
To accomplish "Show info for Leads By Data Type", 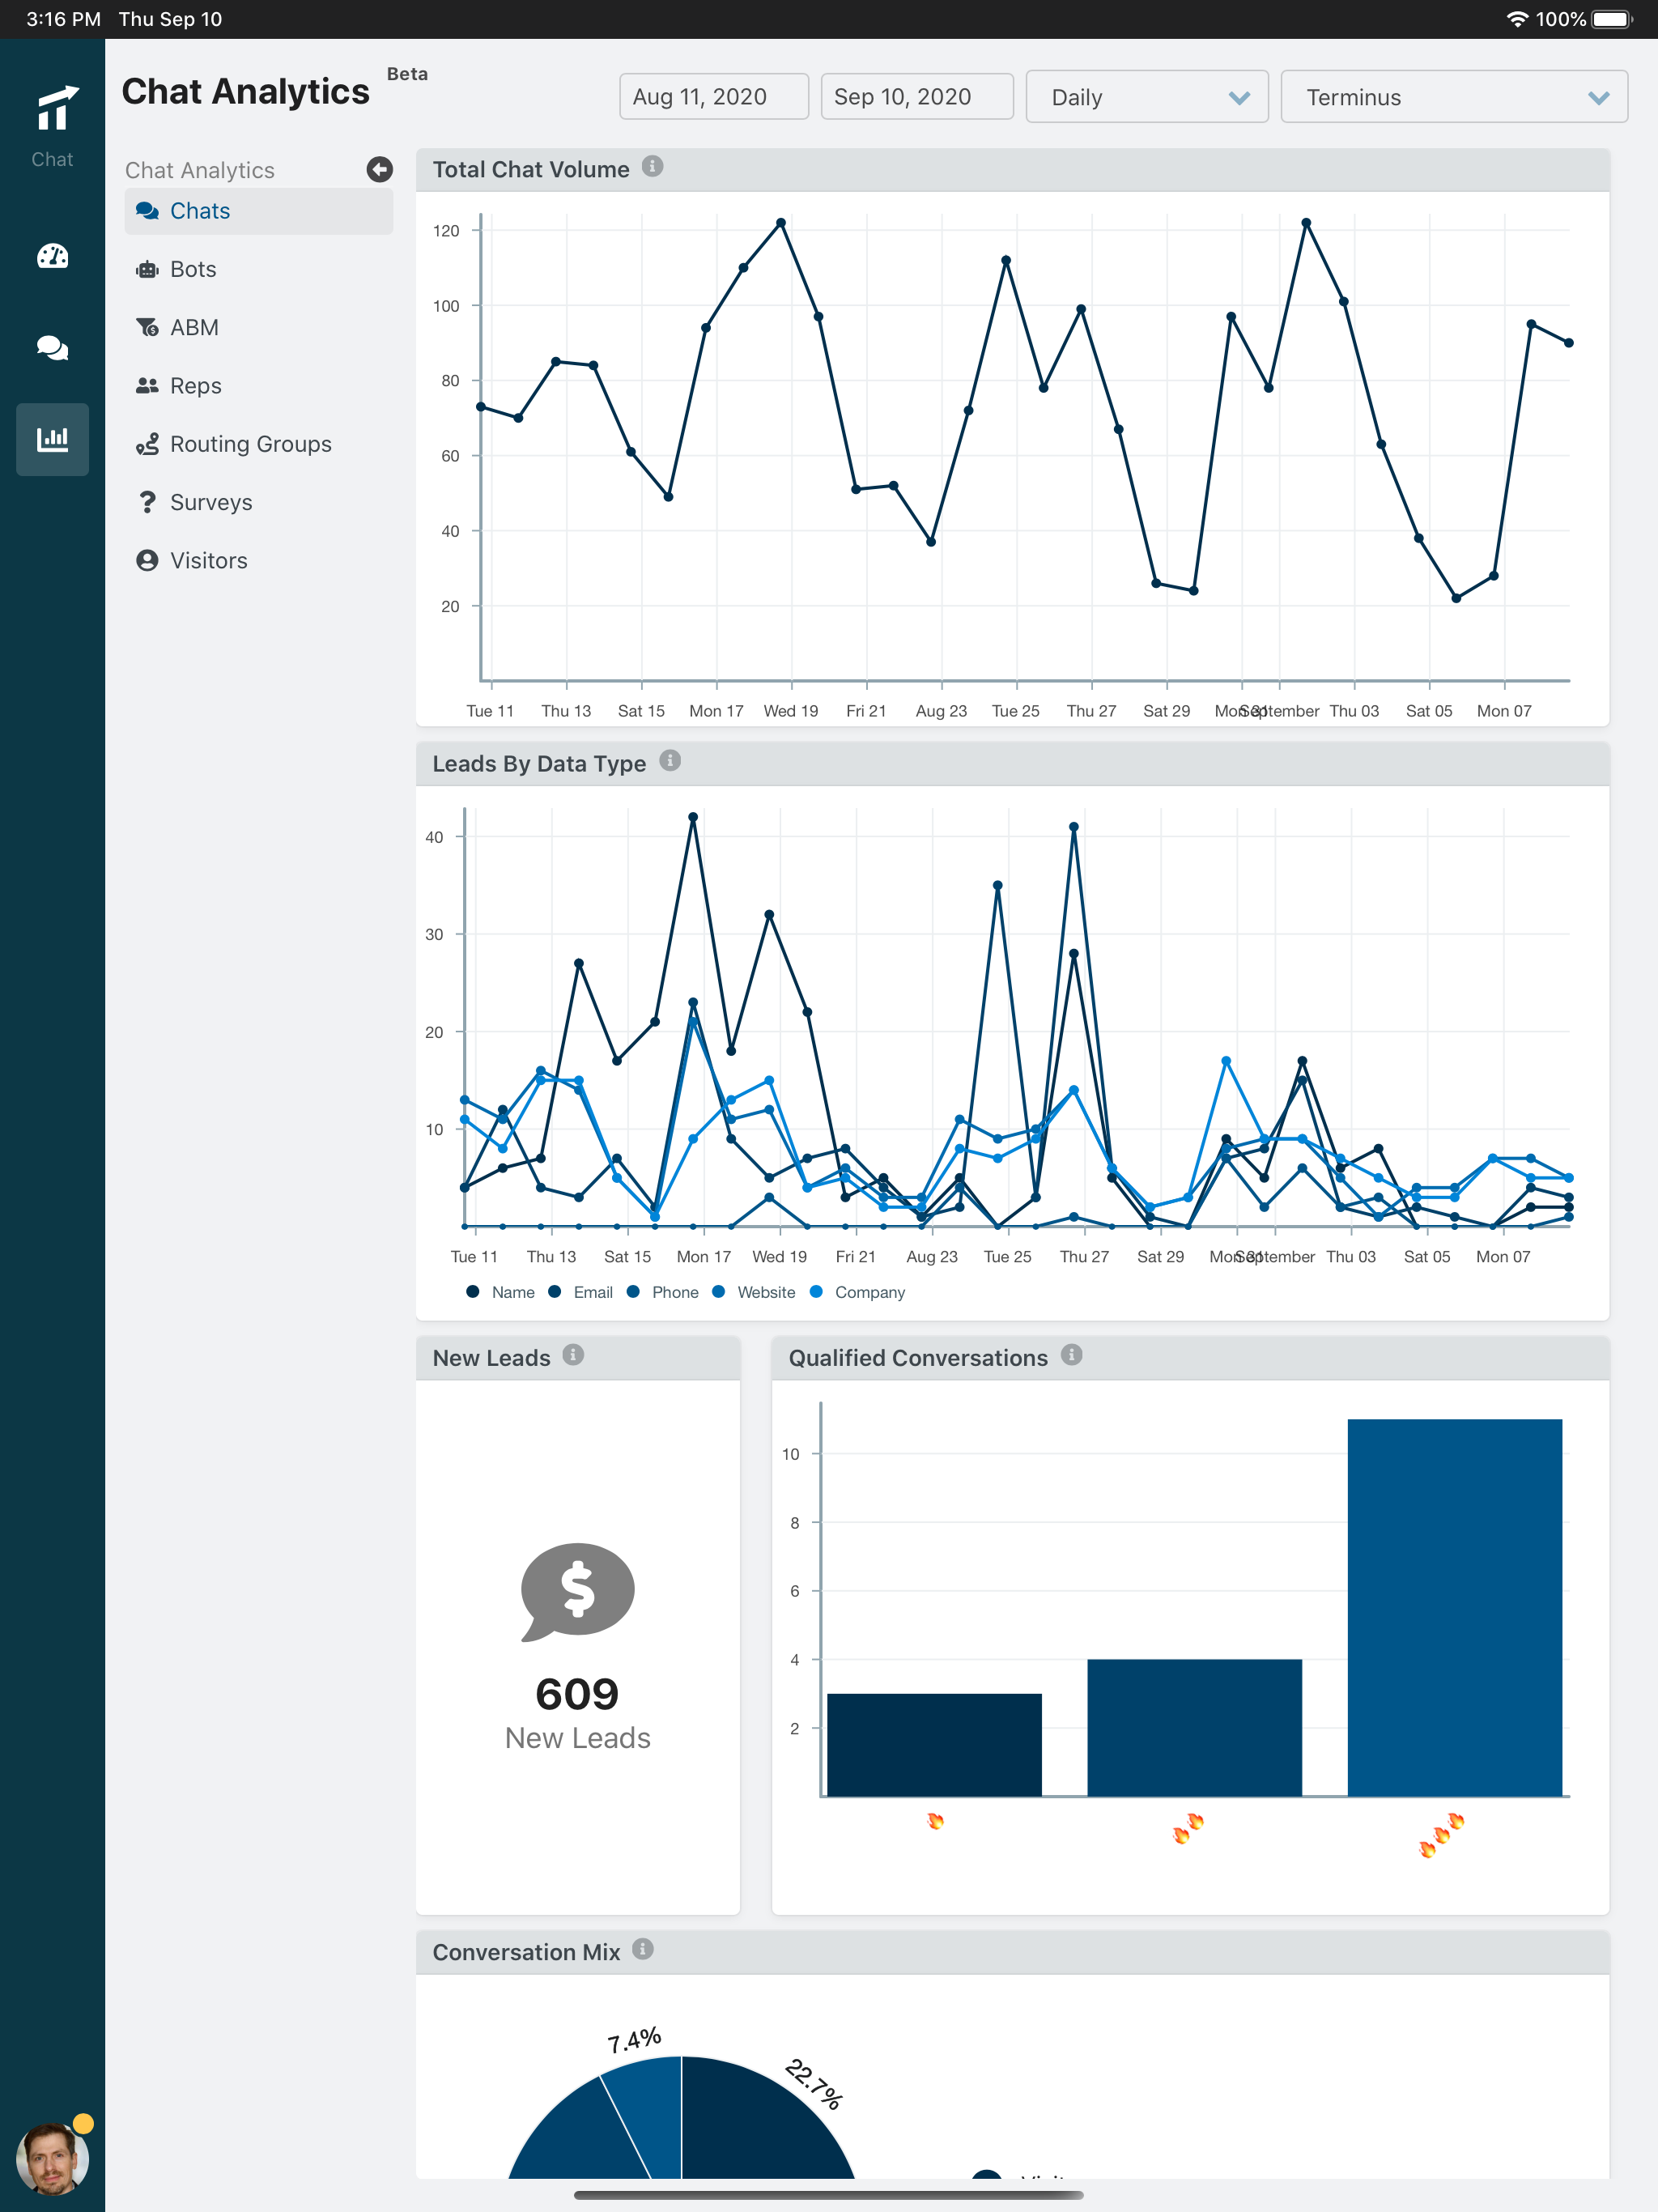I will pos(670,761).
